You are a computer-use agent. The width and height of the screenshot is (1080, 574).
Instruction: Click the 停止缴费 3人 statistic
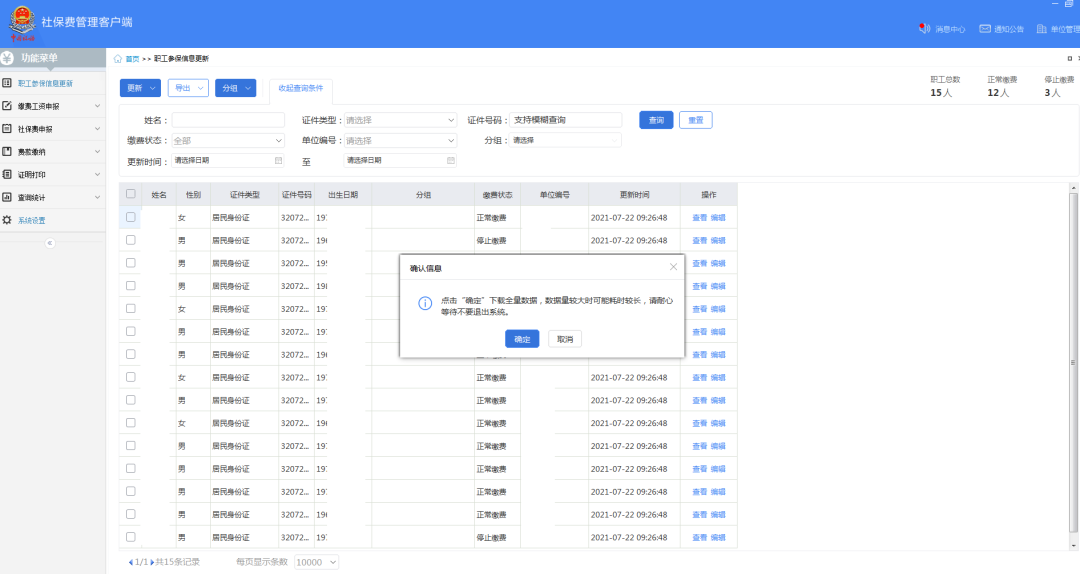(x=1059, y=87)
